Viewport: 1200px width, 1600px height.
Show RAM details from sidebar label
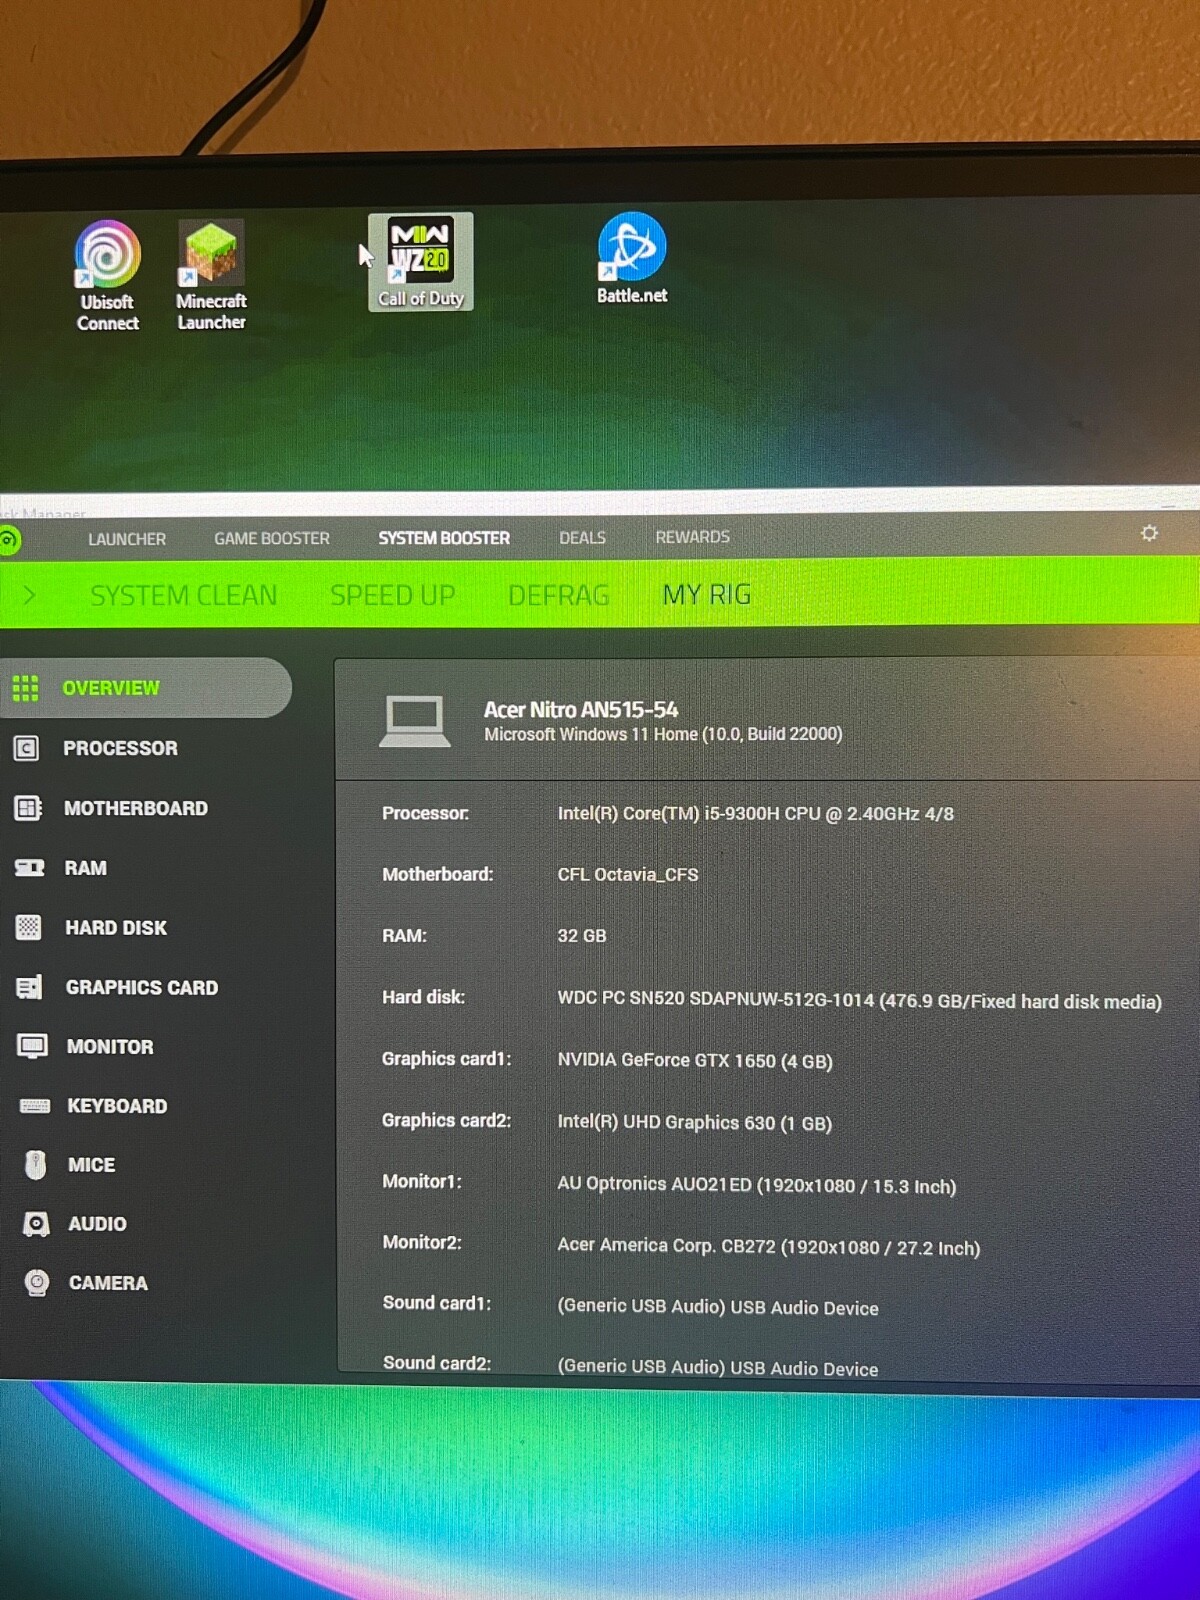86,868
